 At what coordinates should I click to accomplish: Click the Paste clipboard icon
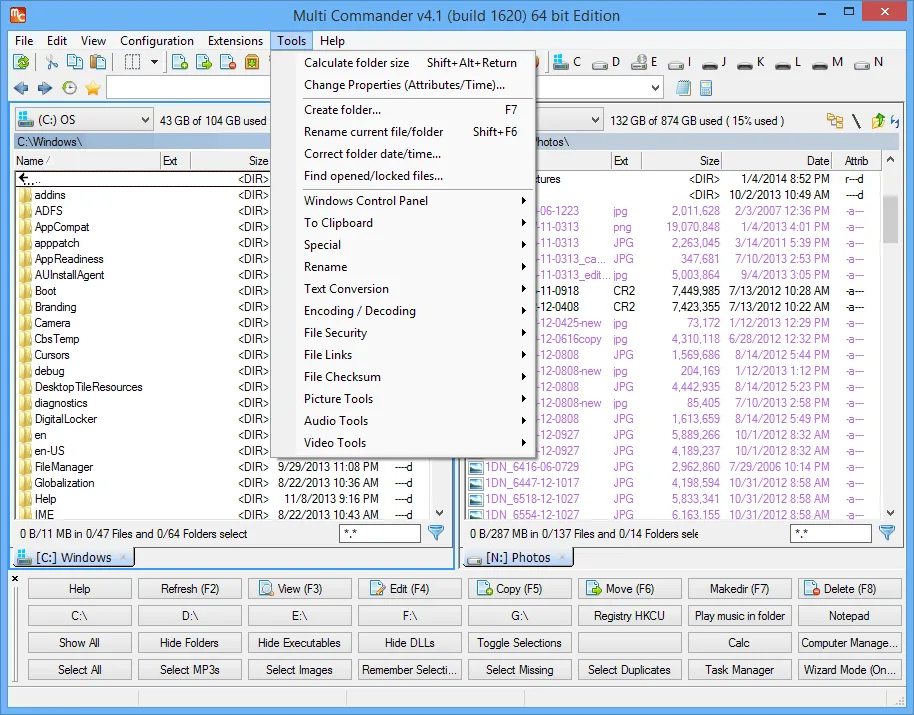point(96,63)
